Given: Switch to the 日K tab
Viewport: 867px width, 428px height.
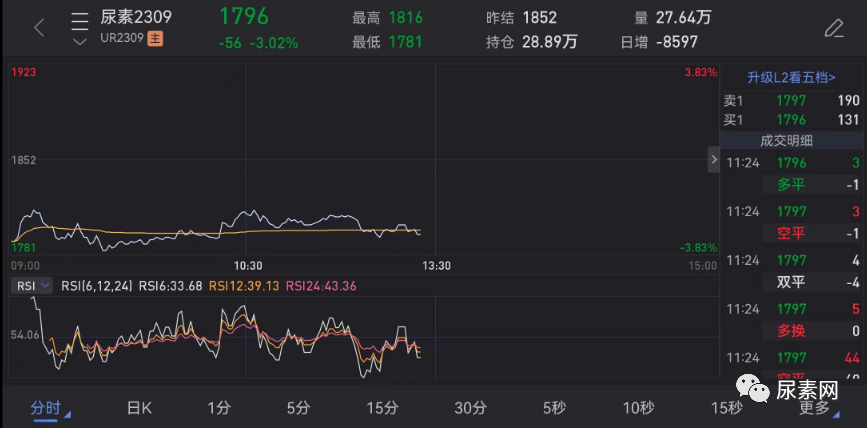Looking at the screenshot, I should click(139, 409).
